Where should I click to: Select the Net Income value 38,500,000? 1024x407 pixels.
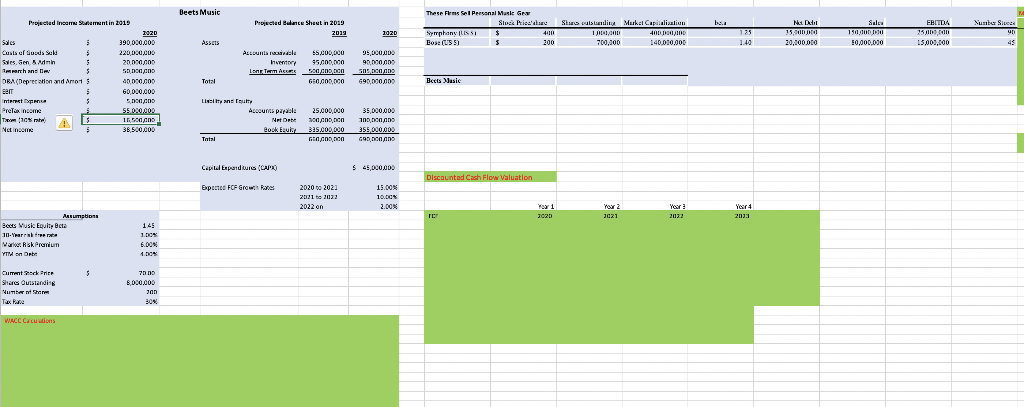[138, 129]
